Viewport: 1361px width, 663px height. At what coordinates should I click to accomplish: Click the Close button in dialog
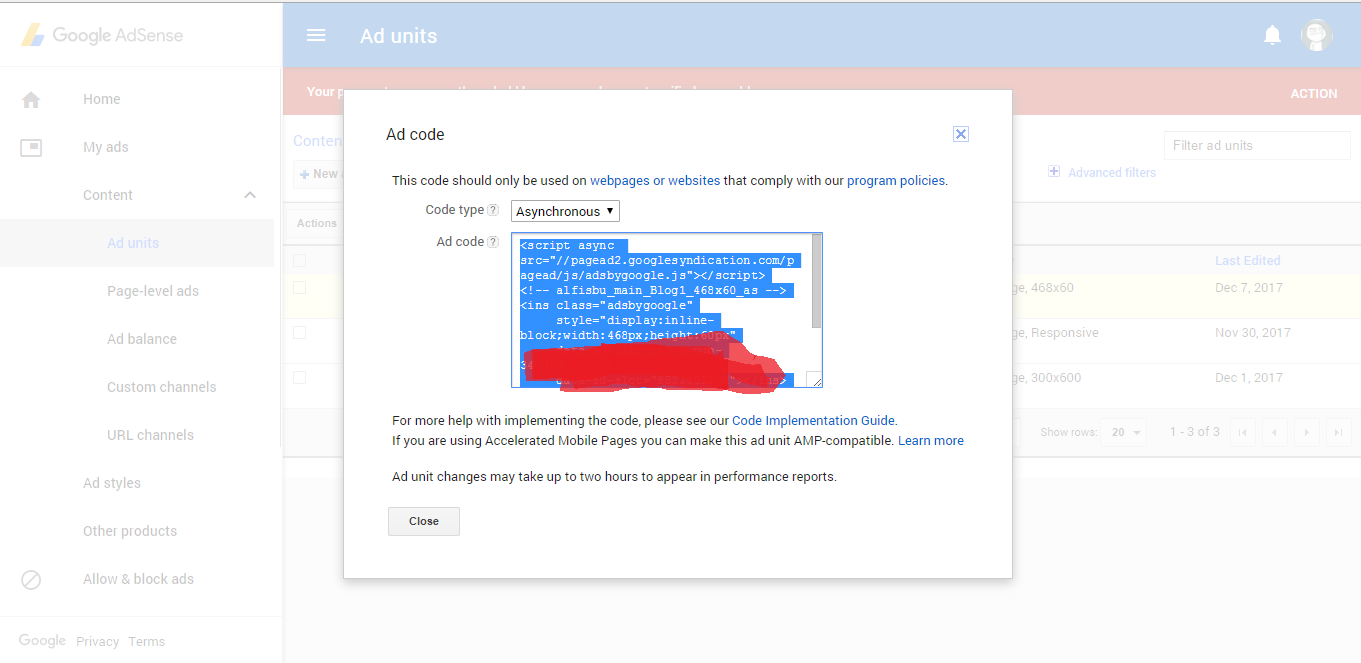tap(424, 521)
